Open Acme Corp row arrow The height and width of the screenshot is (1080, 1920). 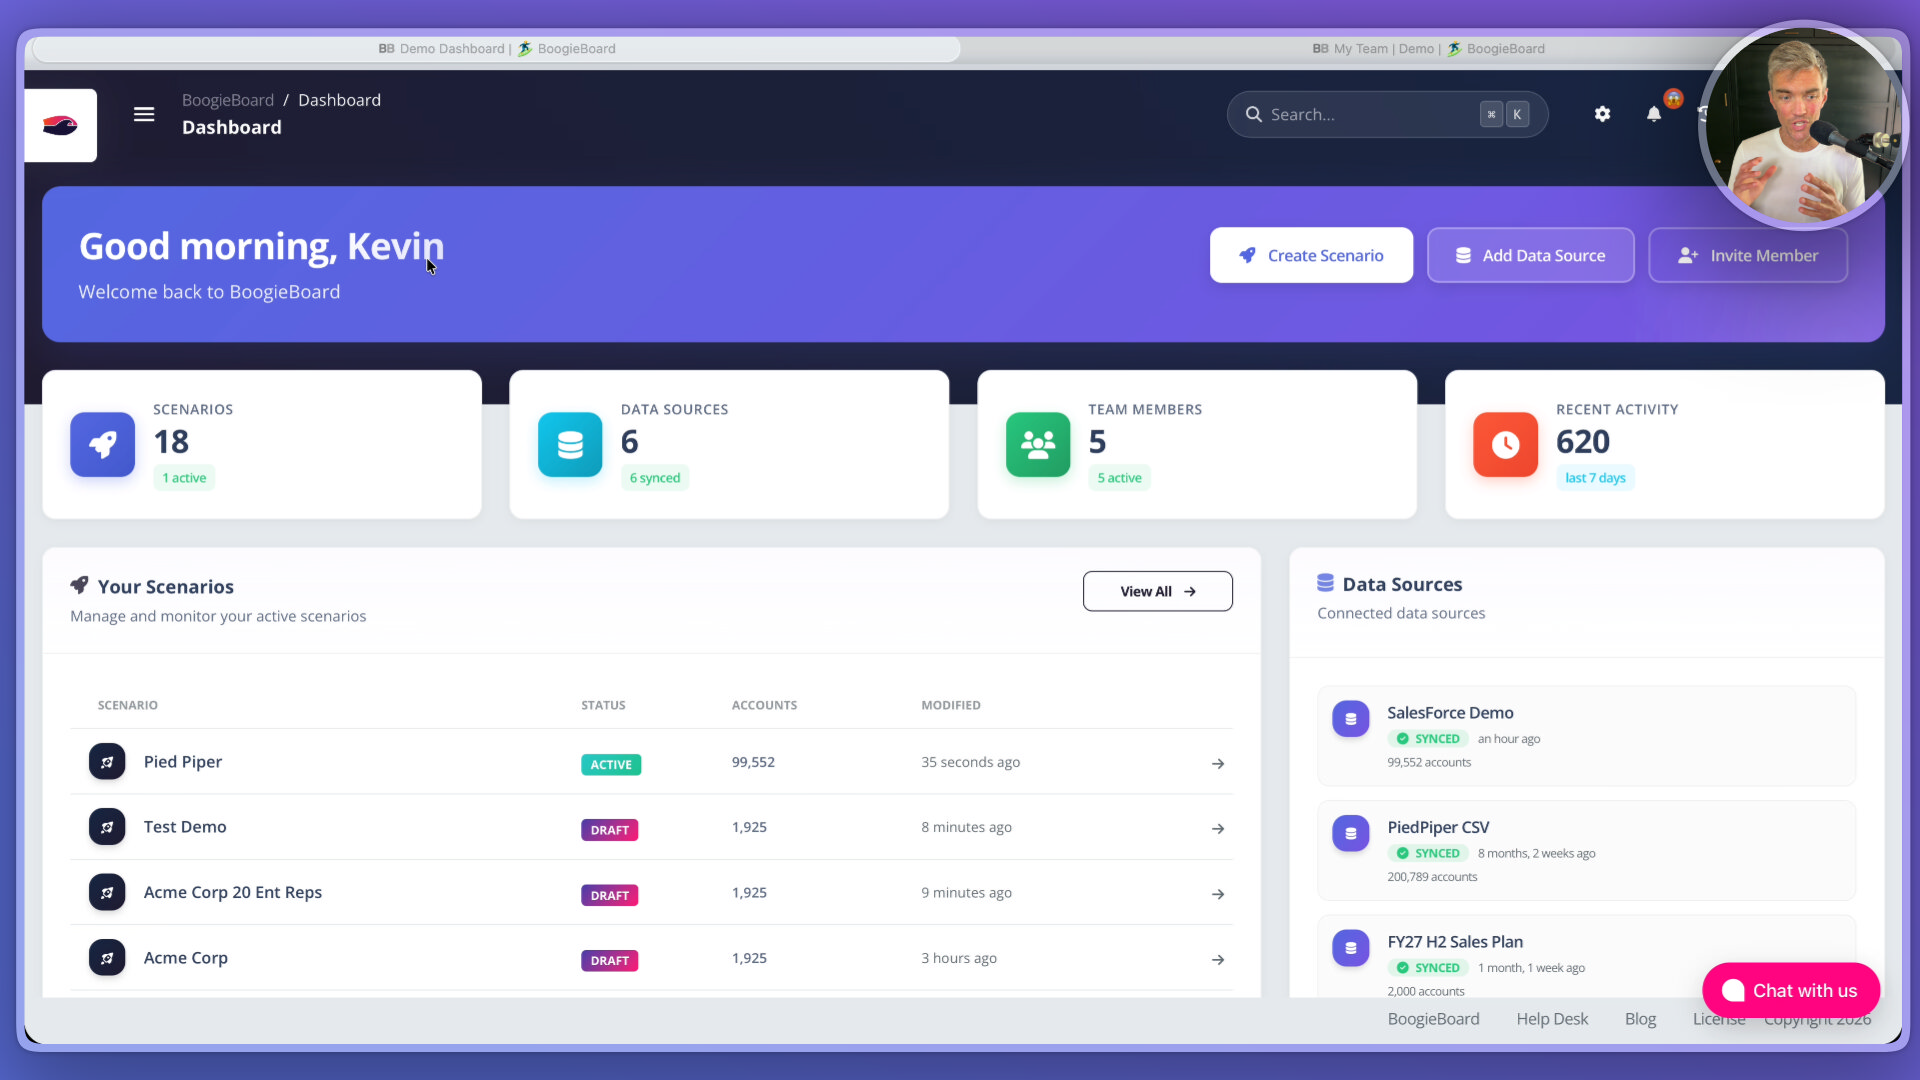(1218, 960)
